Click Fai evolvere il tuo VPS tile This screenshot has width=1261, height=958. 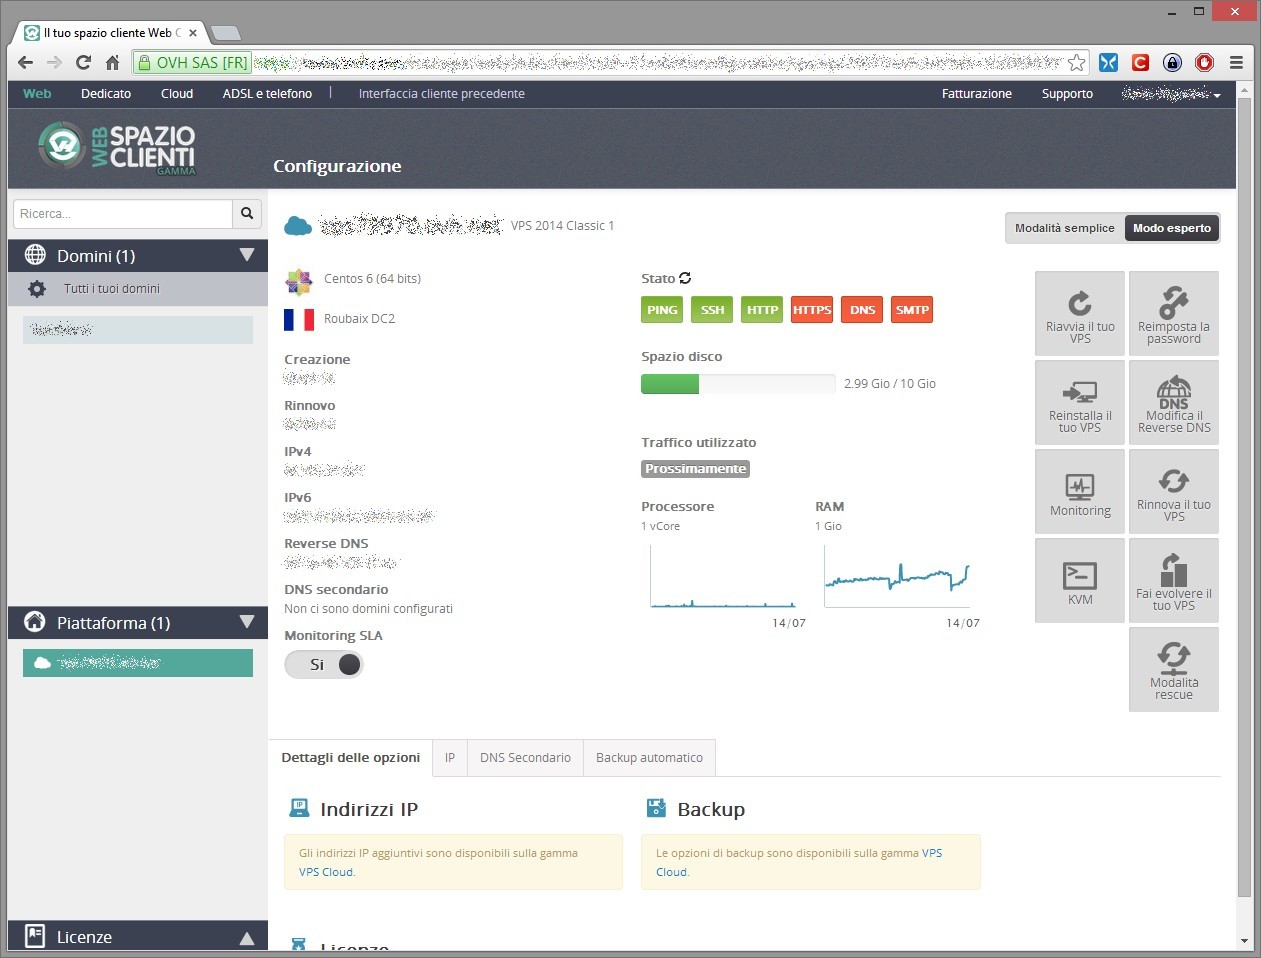(1174, 580)
